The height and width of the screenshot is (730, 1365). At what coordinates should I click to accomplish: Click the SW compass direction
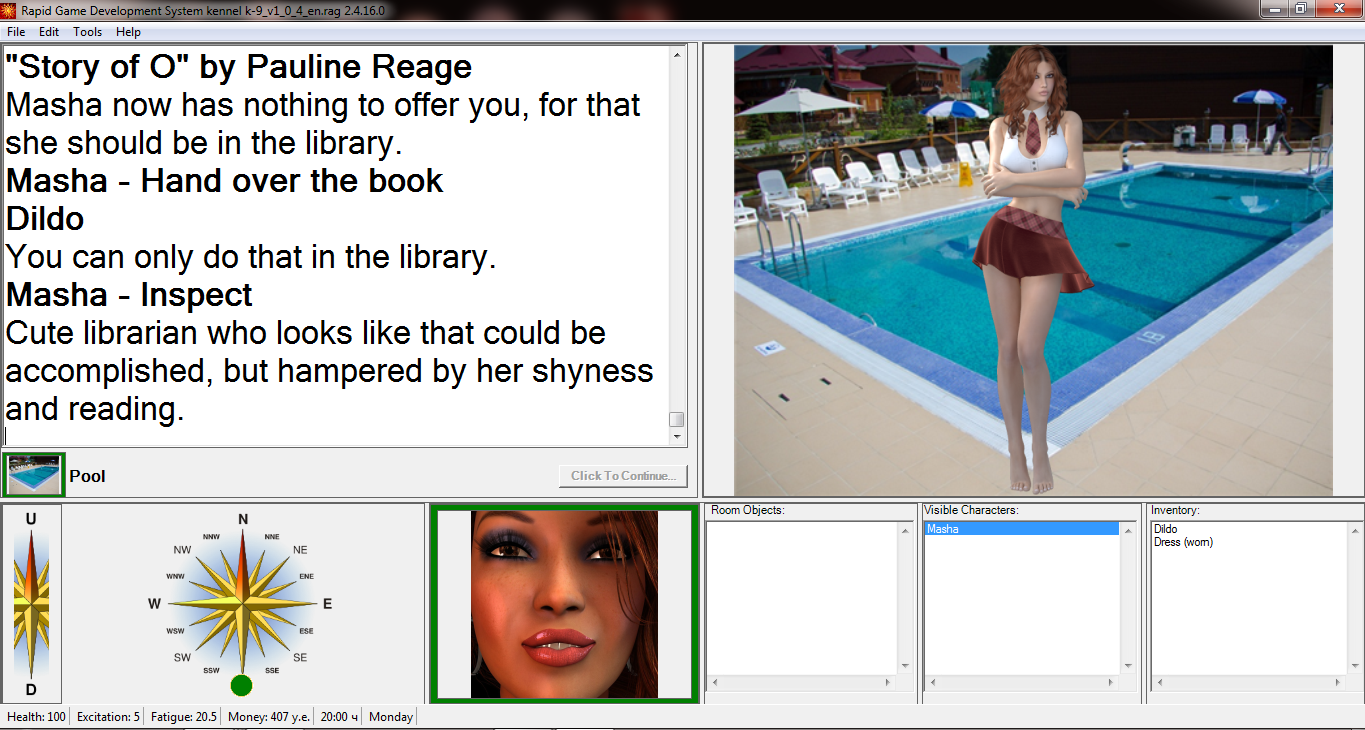tap(182, 657)
